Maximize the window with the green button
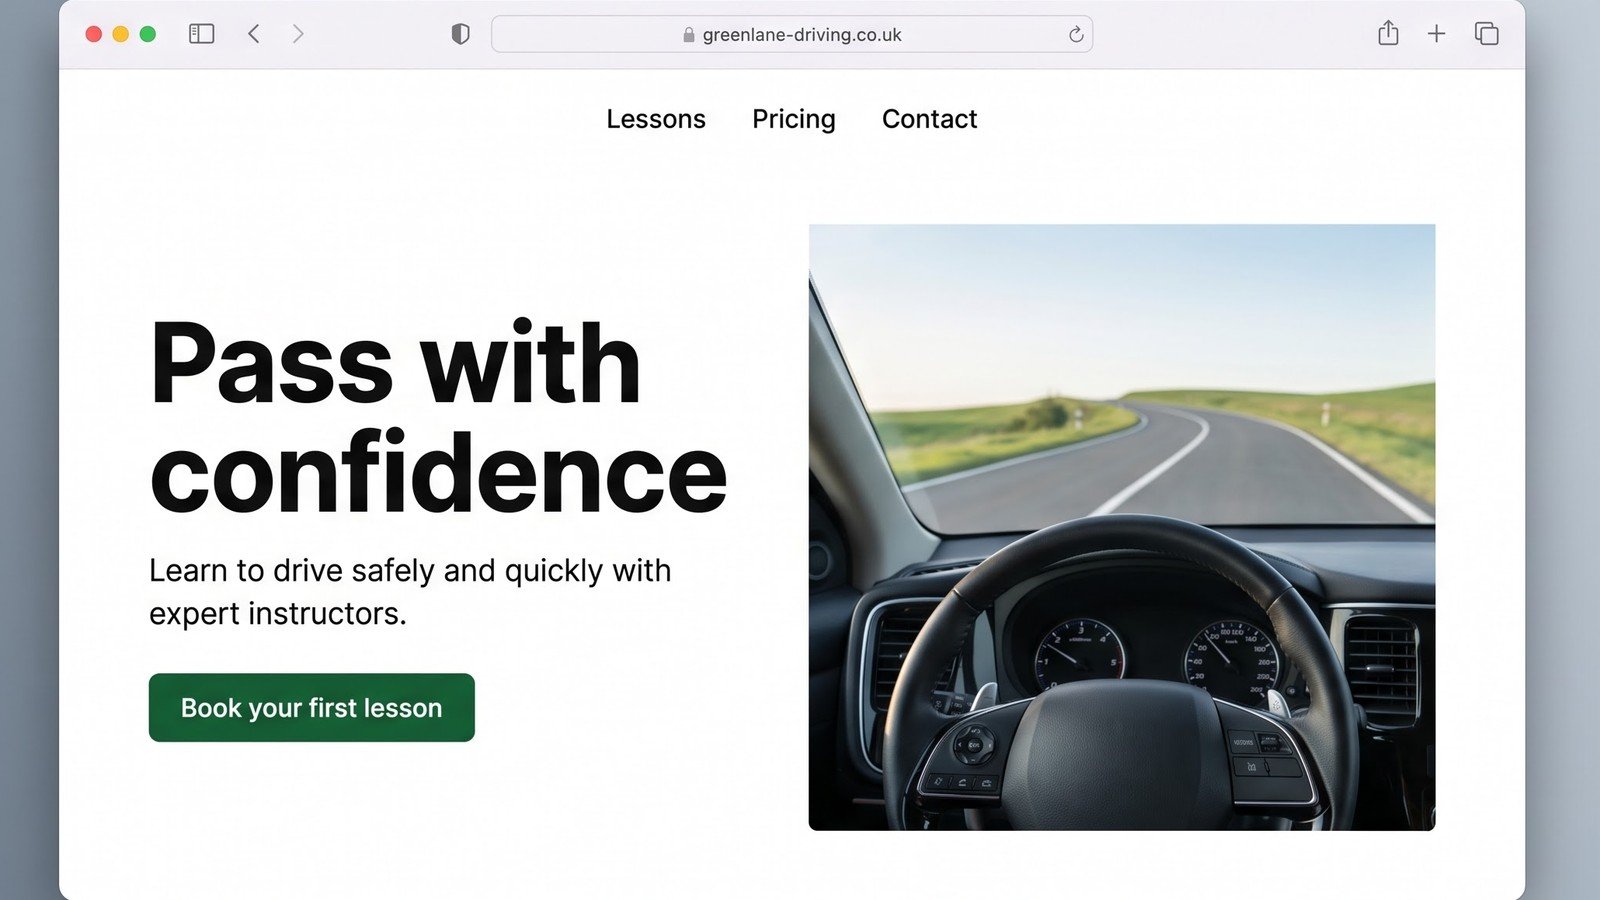This screenshot has width=1600, height=900. pyautogui.click(x=148, y=34)
